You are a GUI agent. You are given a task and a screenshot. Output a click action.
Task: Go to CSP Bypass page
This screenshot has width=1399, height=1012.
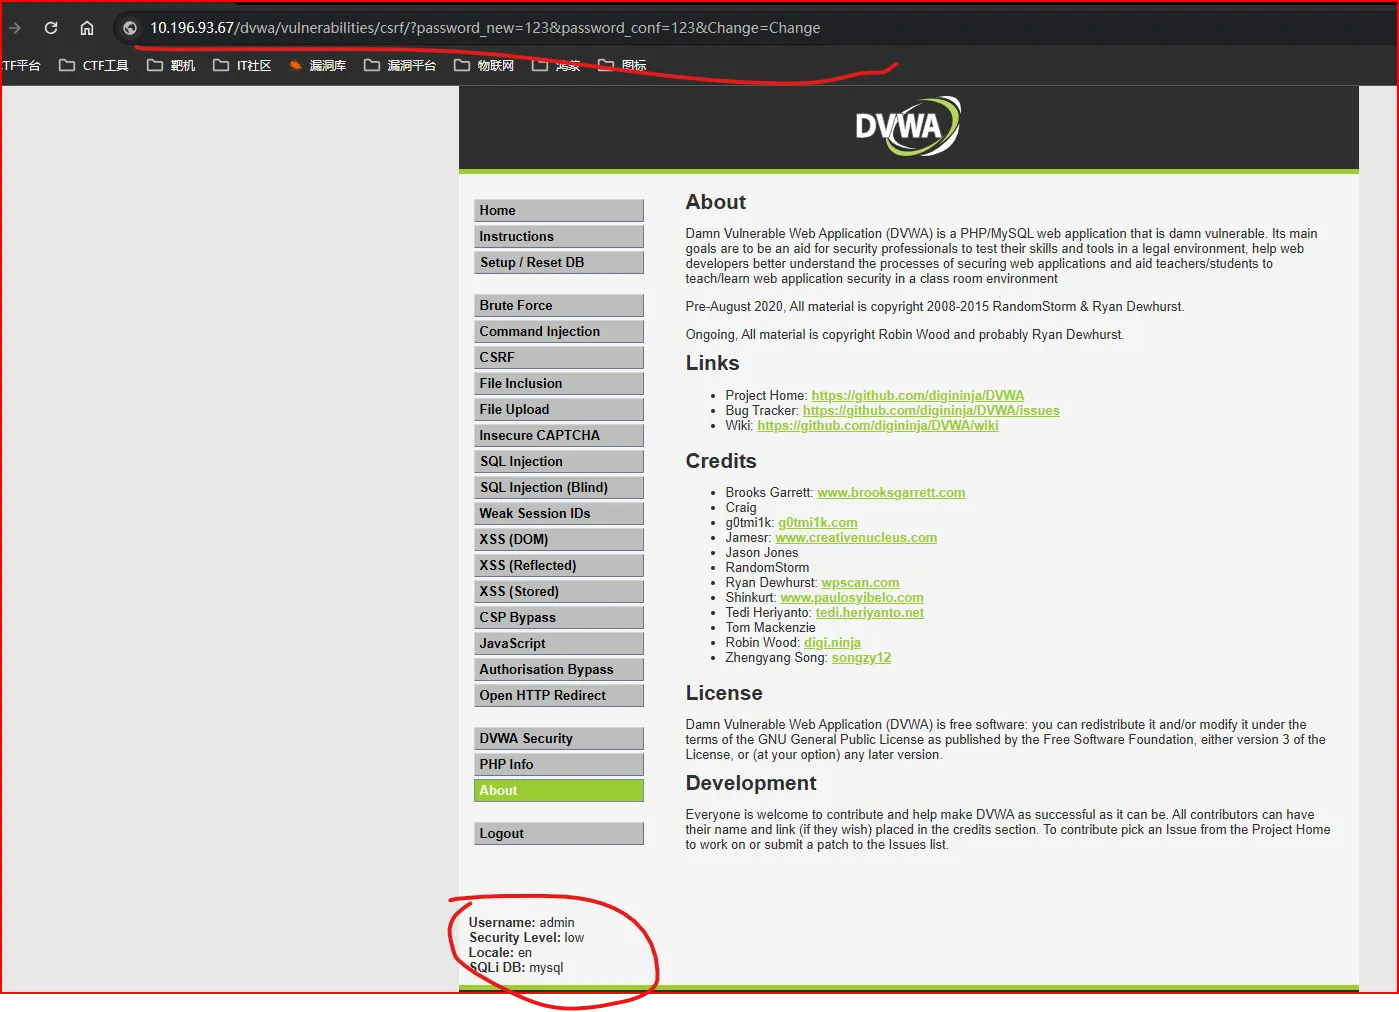pos(558,617)
